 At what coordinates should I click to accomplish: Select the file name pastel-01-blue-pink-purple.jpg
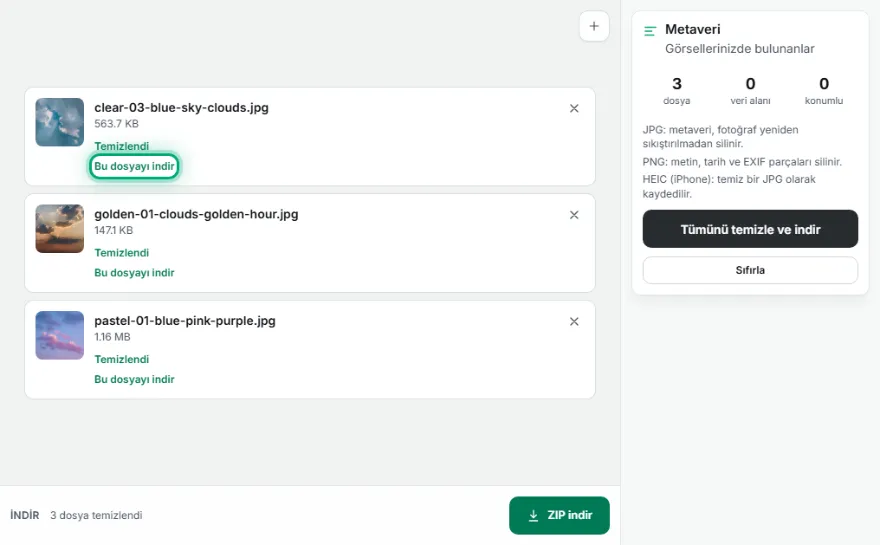tap(185, 321)
